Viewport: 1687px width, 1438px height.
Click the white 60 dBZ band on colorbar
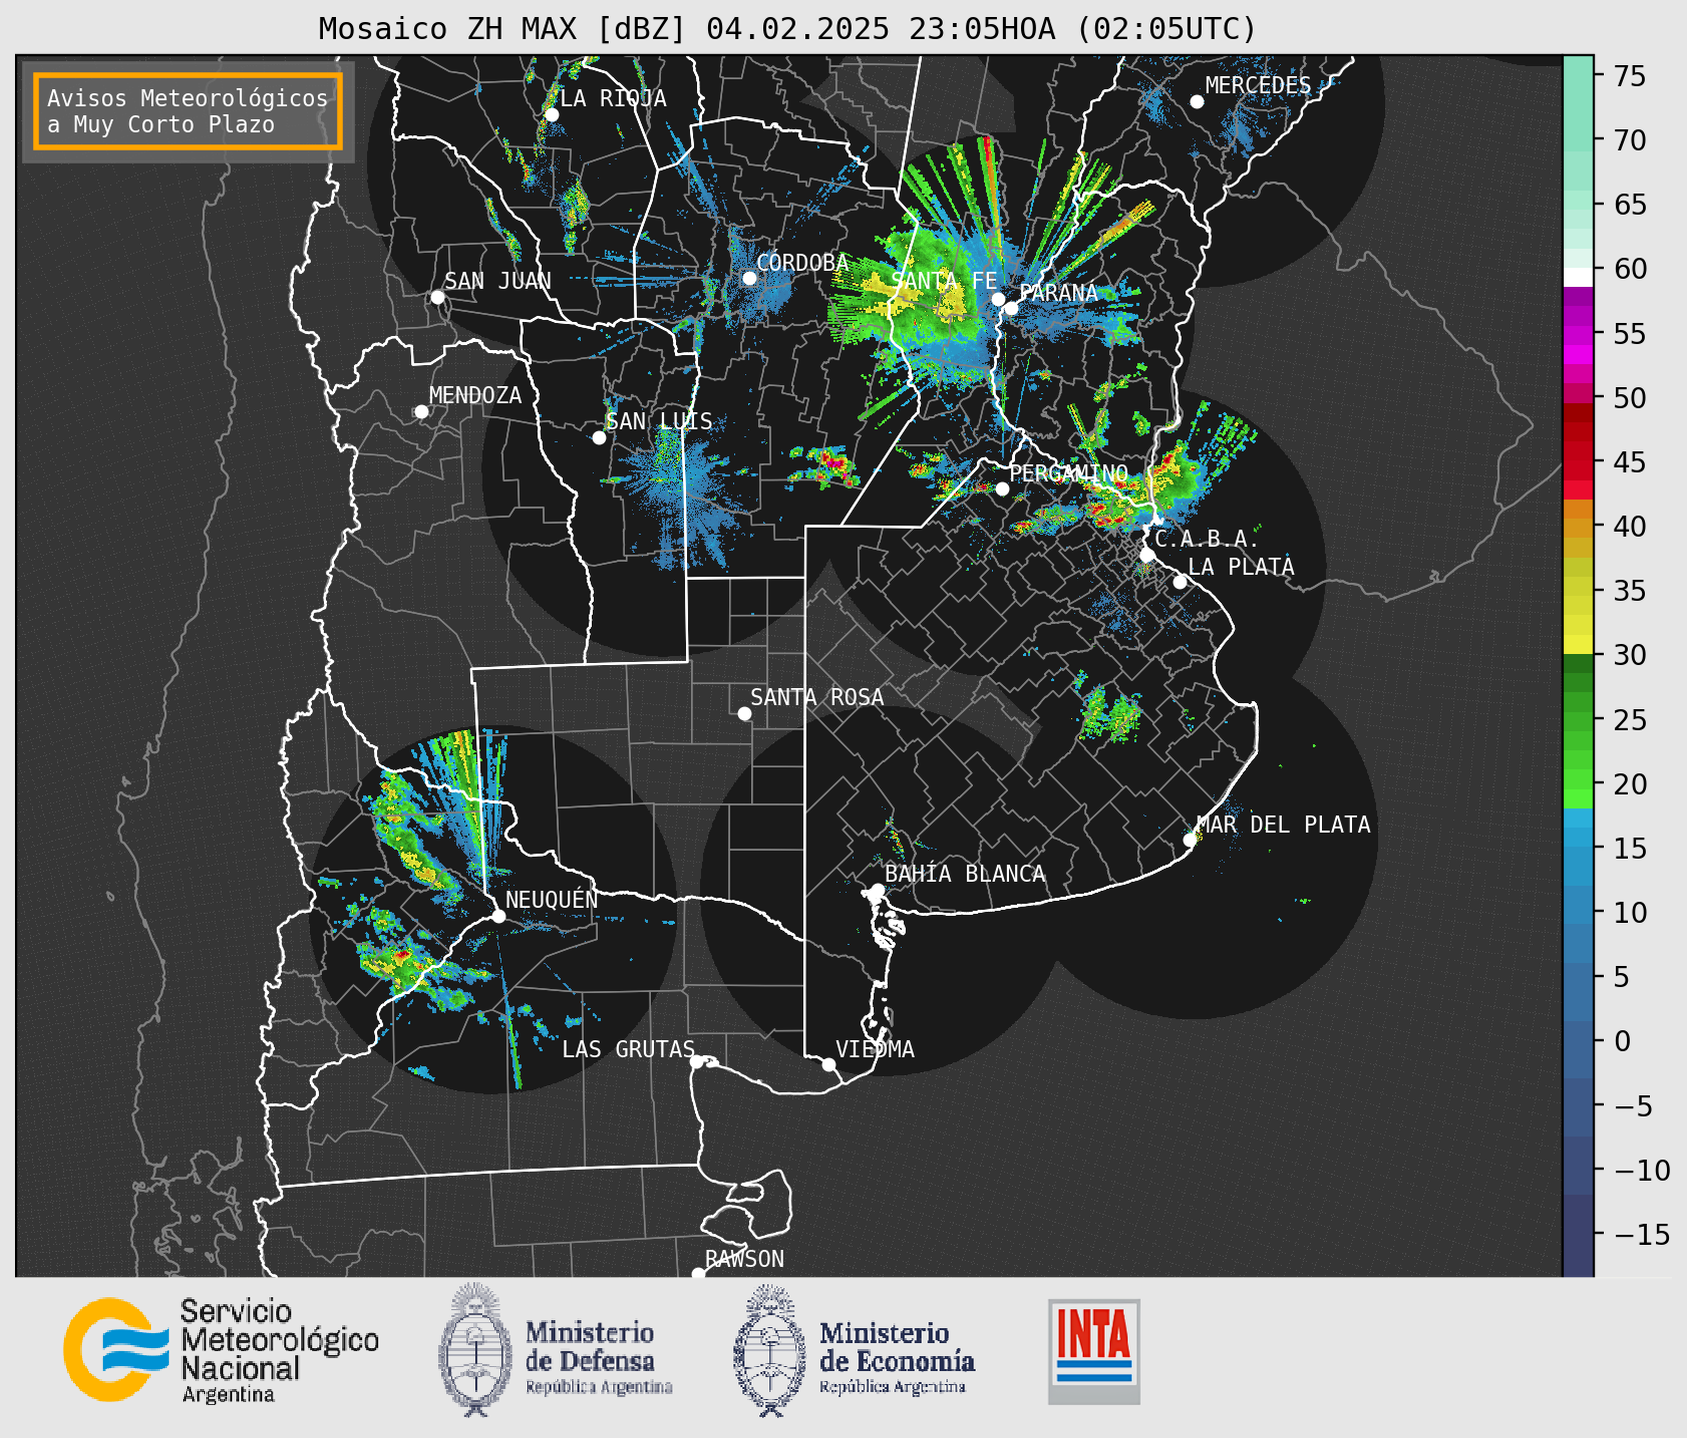[x=1578, y=277]
